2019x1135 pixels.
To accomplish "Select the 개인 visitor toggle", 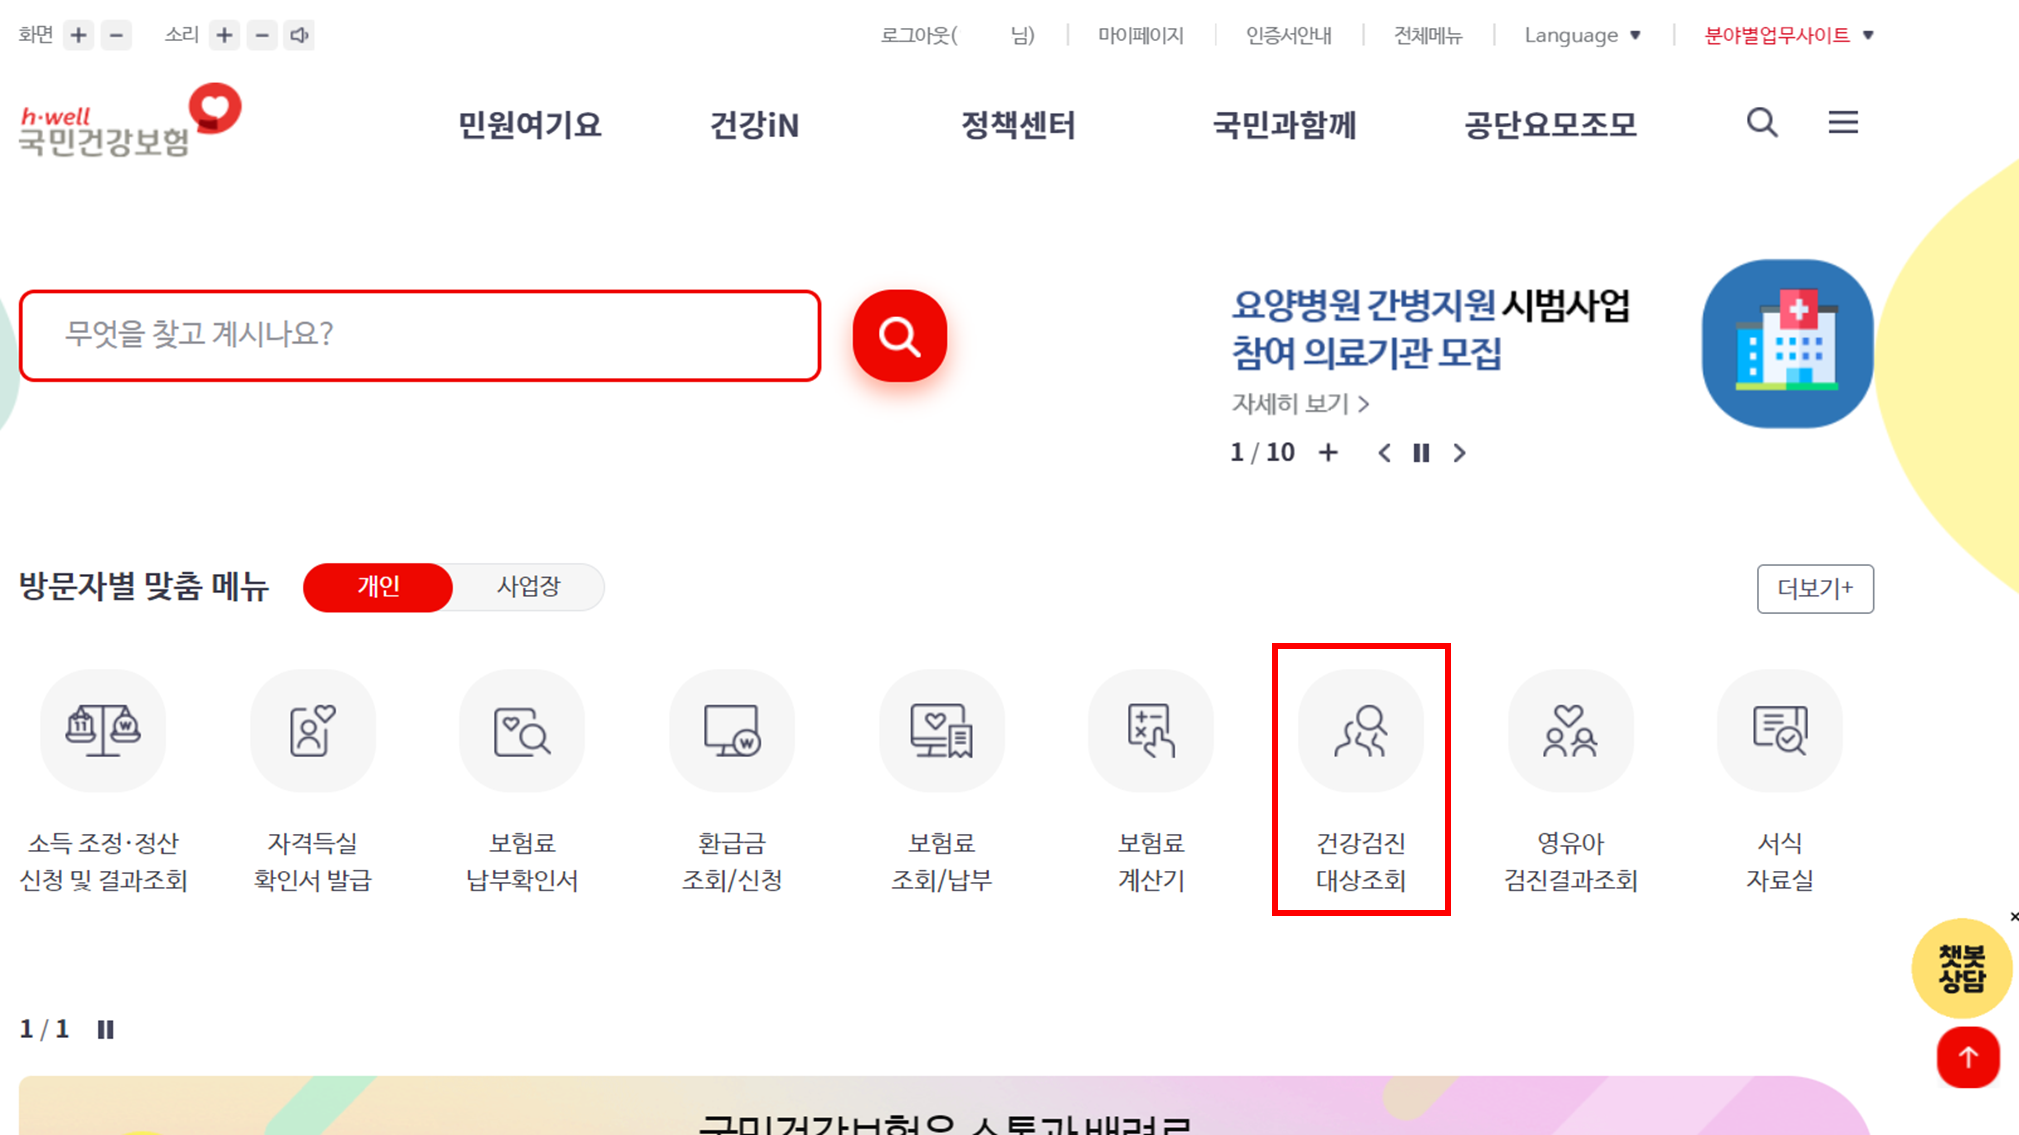I will [378, 587].
